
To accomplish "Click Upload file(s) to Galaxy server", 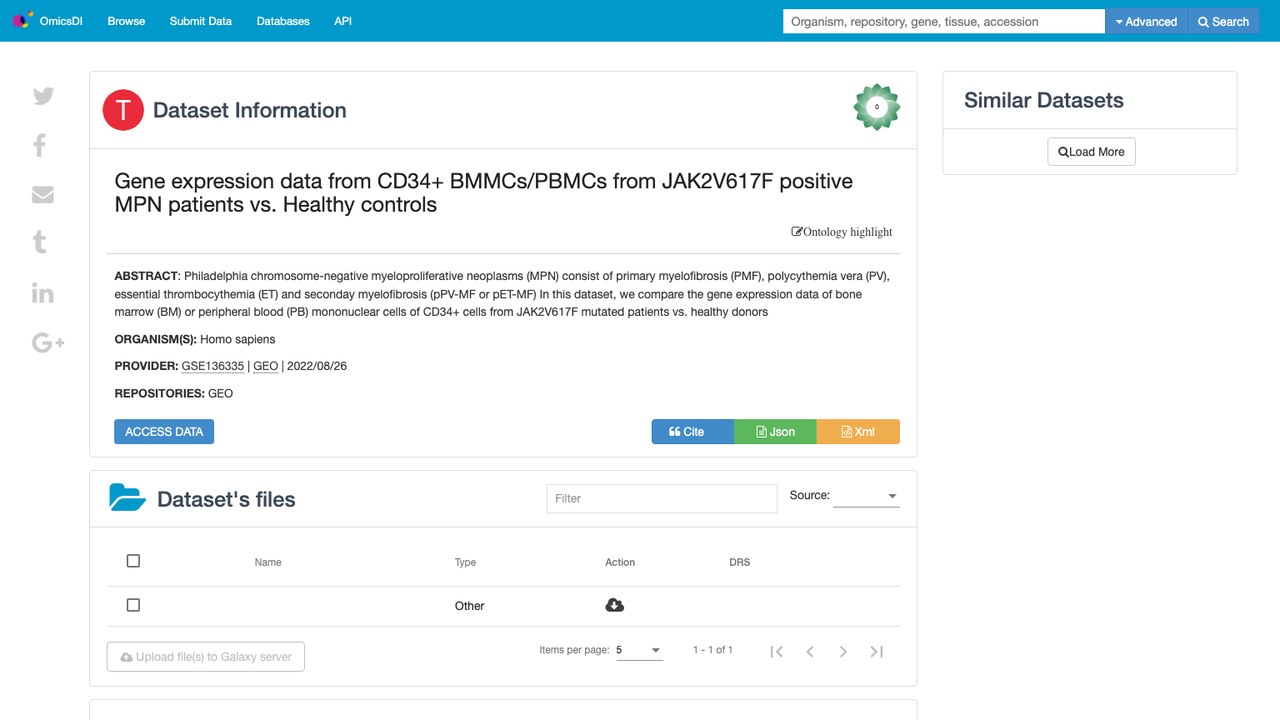I will pos(206,657).
